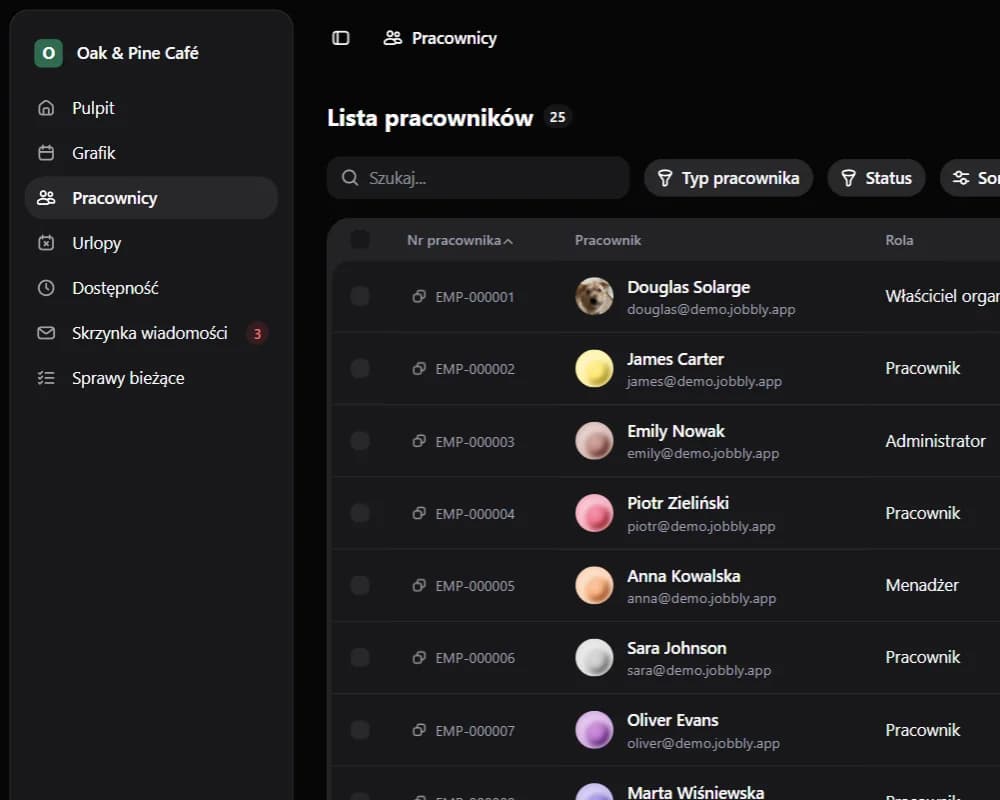
Task: Open the Status filter dropdown
Action: tap(876, 178)
